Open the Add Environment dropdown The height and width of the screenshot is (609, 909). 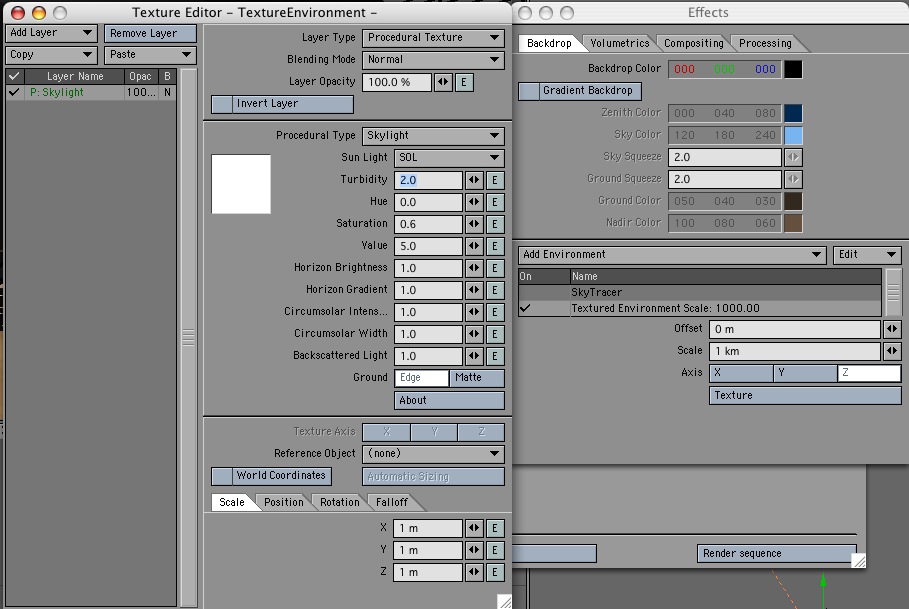[672, 255]
